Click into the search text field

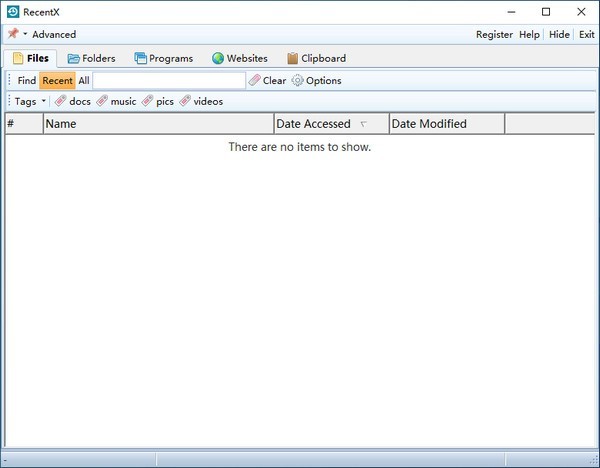[169, 81]
